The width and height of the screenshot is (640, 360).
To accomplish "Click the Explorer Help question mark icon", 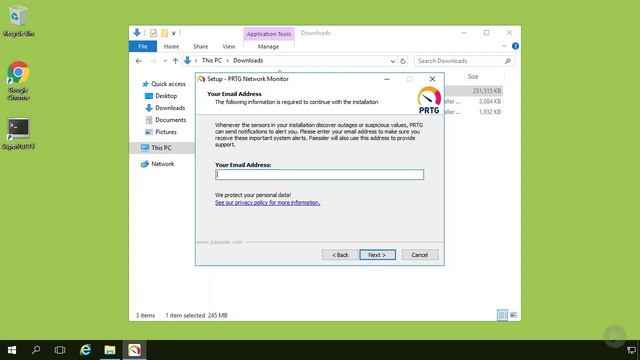I will pyautogui.click(x=515, y=46).
